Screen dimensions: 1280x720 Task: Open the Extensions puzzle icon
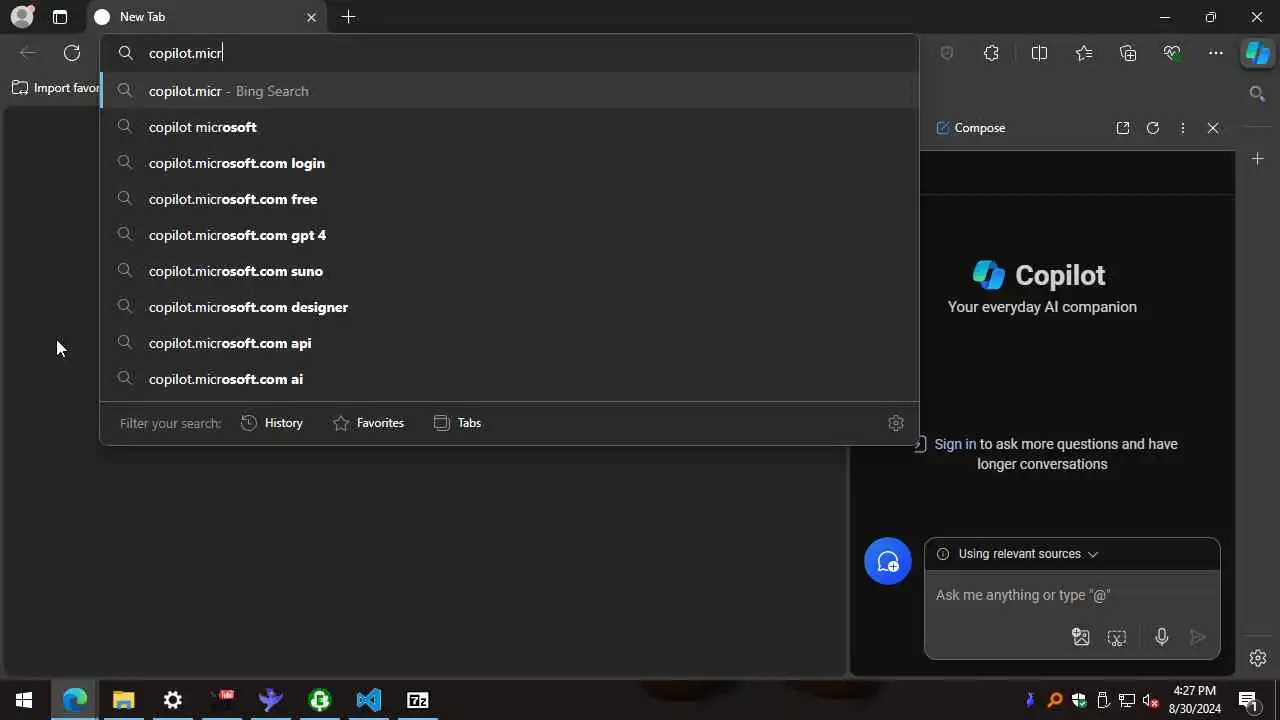pos(991,53)
